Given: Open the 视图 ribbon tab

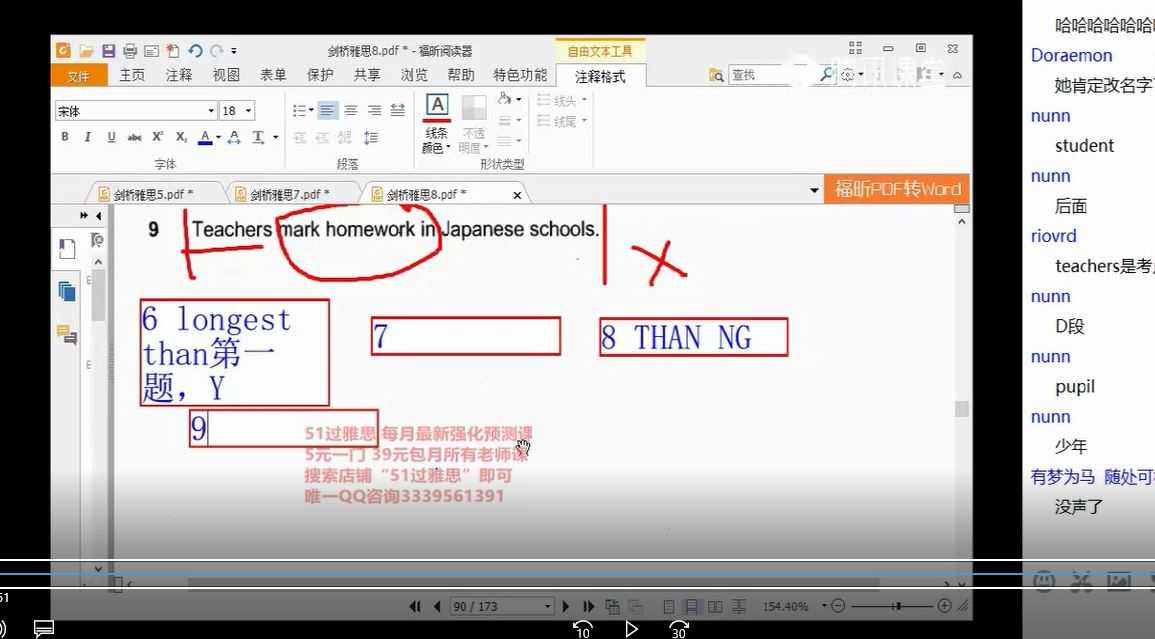Looking at the screenshot, I should pos(226,75).
